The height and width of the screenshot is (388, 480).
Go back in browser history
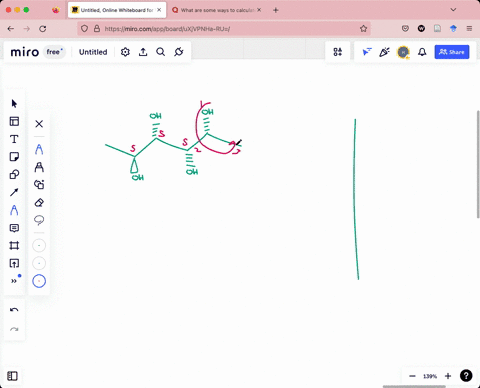(x=11, y=29)
